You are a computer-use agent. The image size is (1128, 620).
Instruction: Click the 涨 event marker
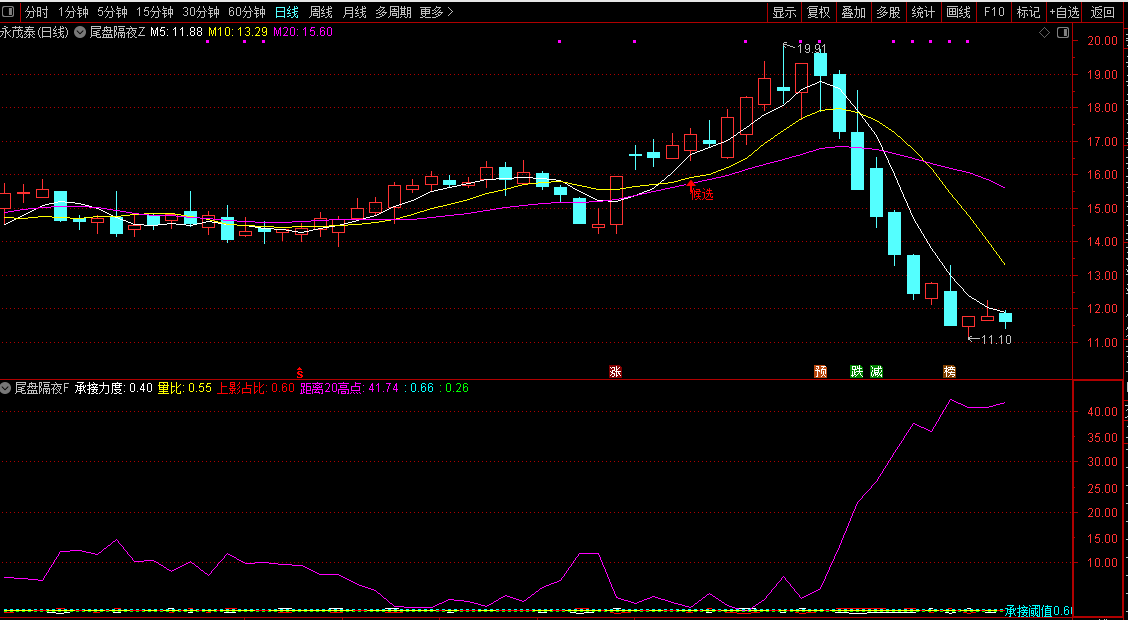[x=615, y=372]
